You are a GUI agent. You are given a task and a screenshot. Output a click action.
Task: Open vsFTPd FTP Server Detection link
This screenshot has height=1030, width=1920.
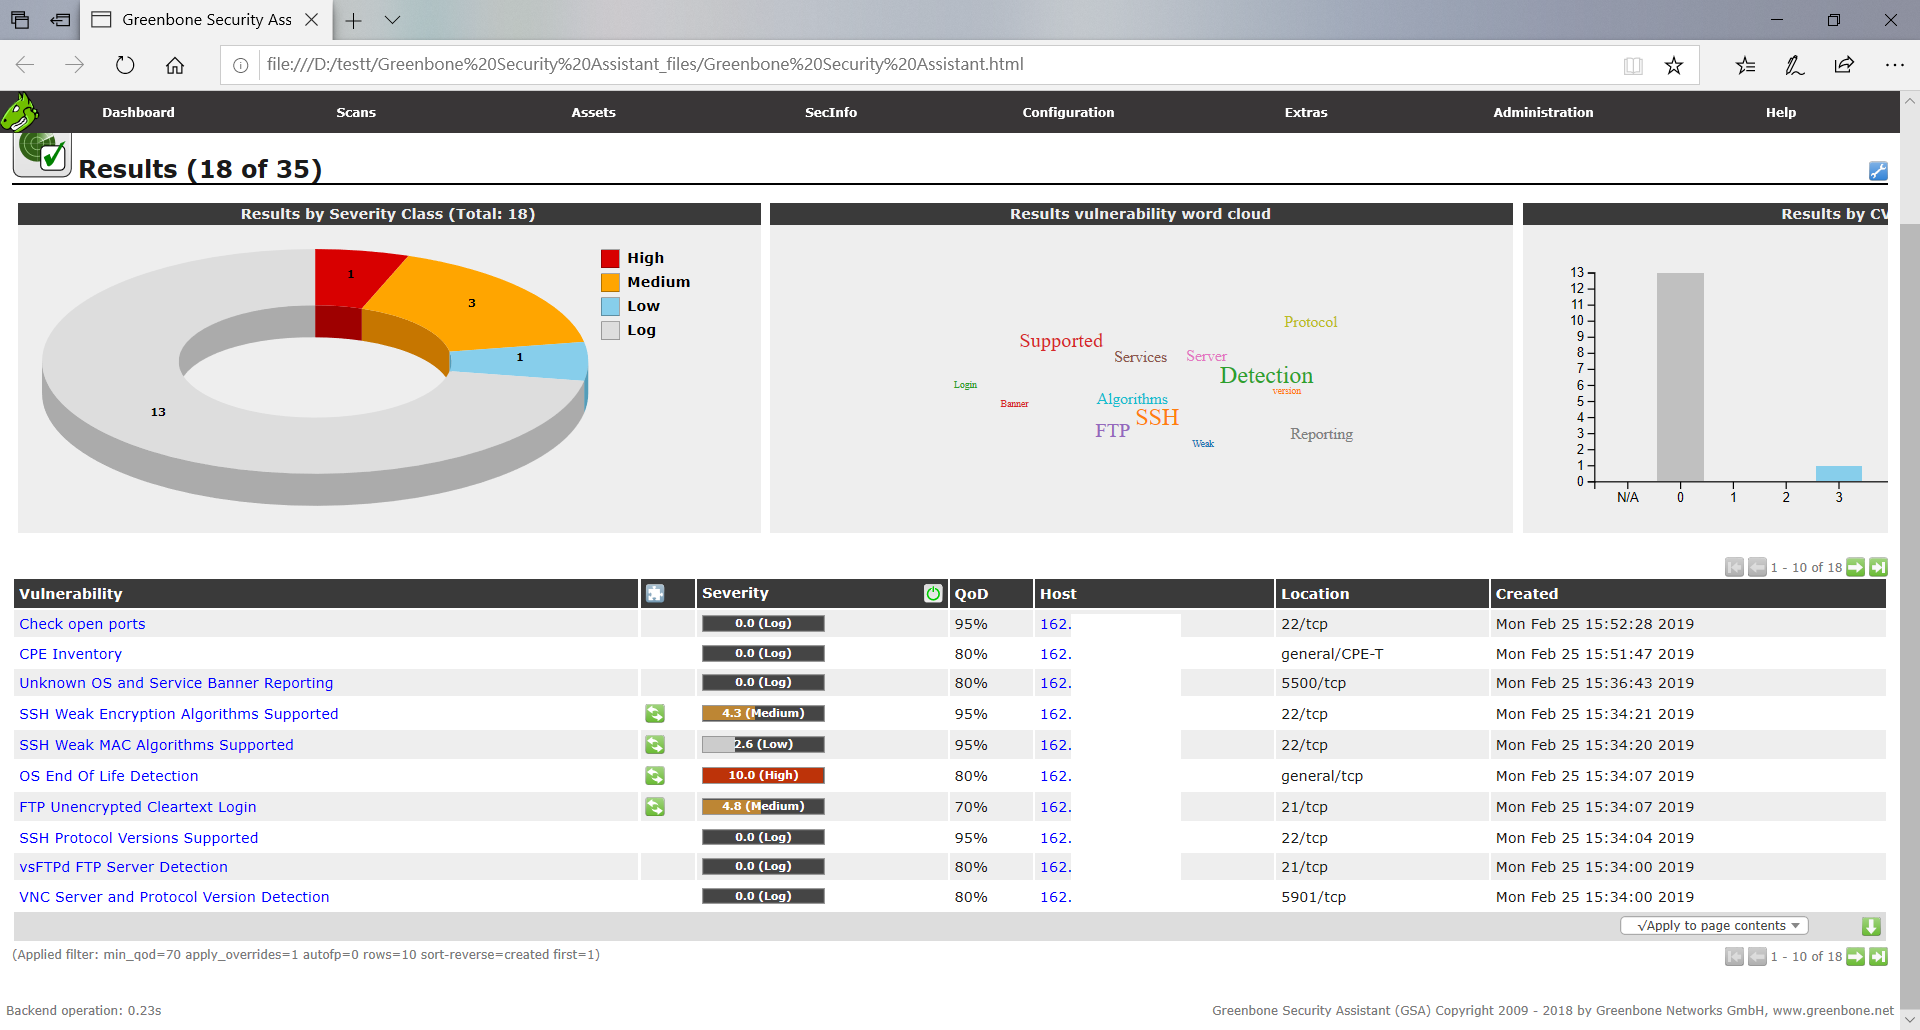(x=123, y=867)
